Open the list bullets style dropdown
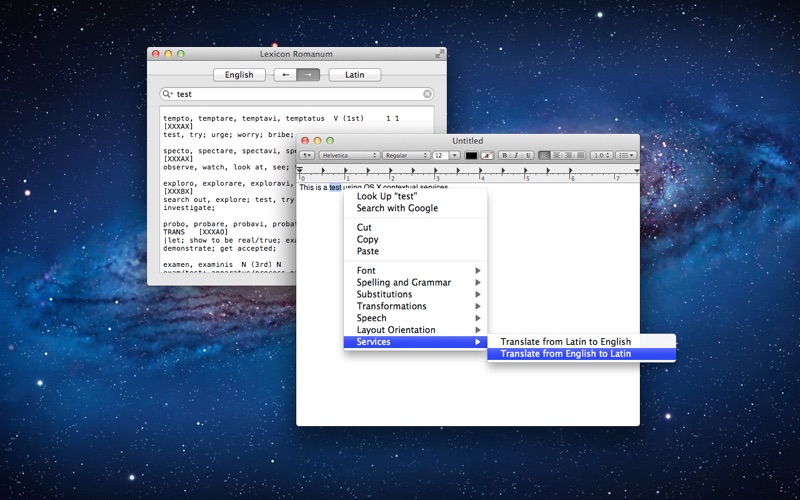800x500 pixels. pos(626,155)
